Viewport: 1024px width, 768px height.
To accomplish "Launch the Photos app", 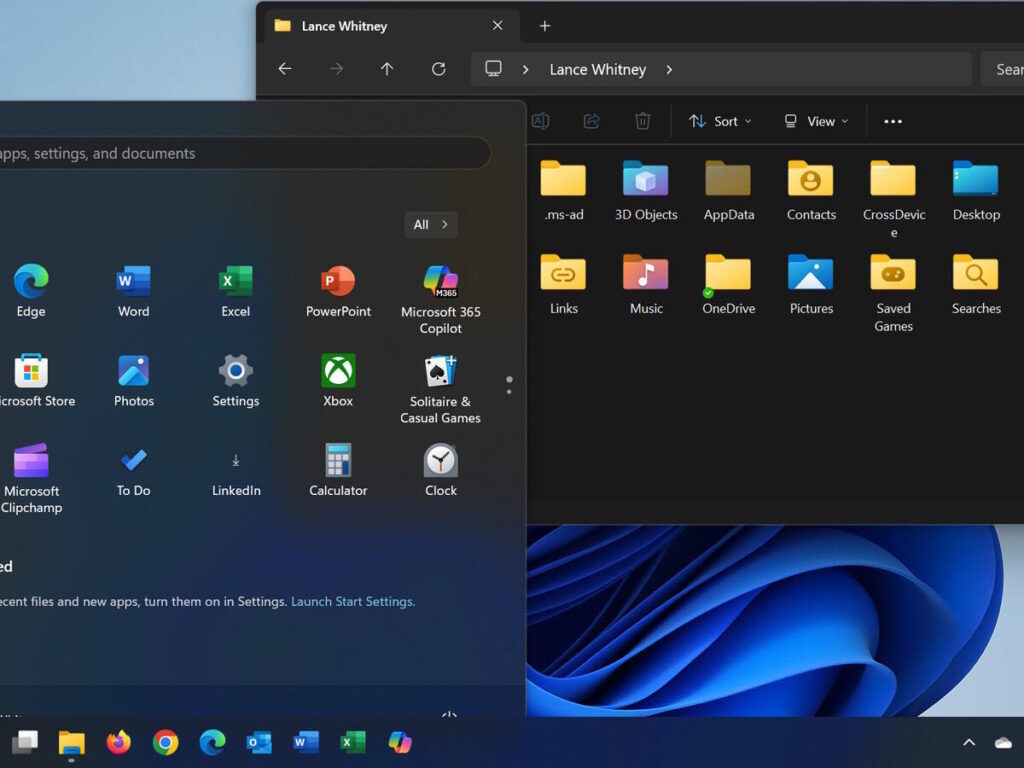I will [x=133, y=381].
